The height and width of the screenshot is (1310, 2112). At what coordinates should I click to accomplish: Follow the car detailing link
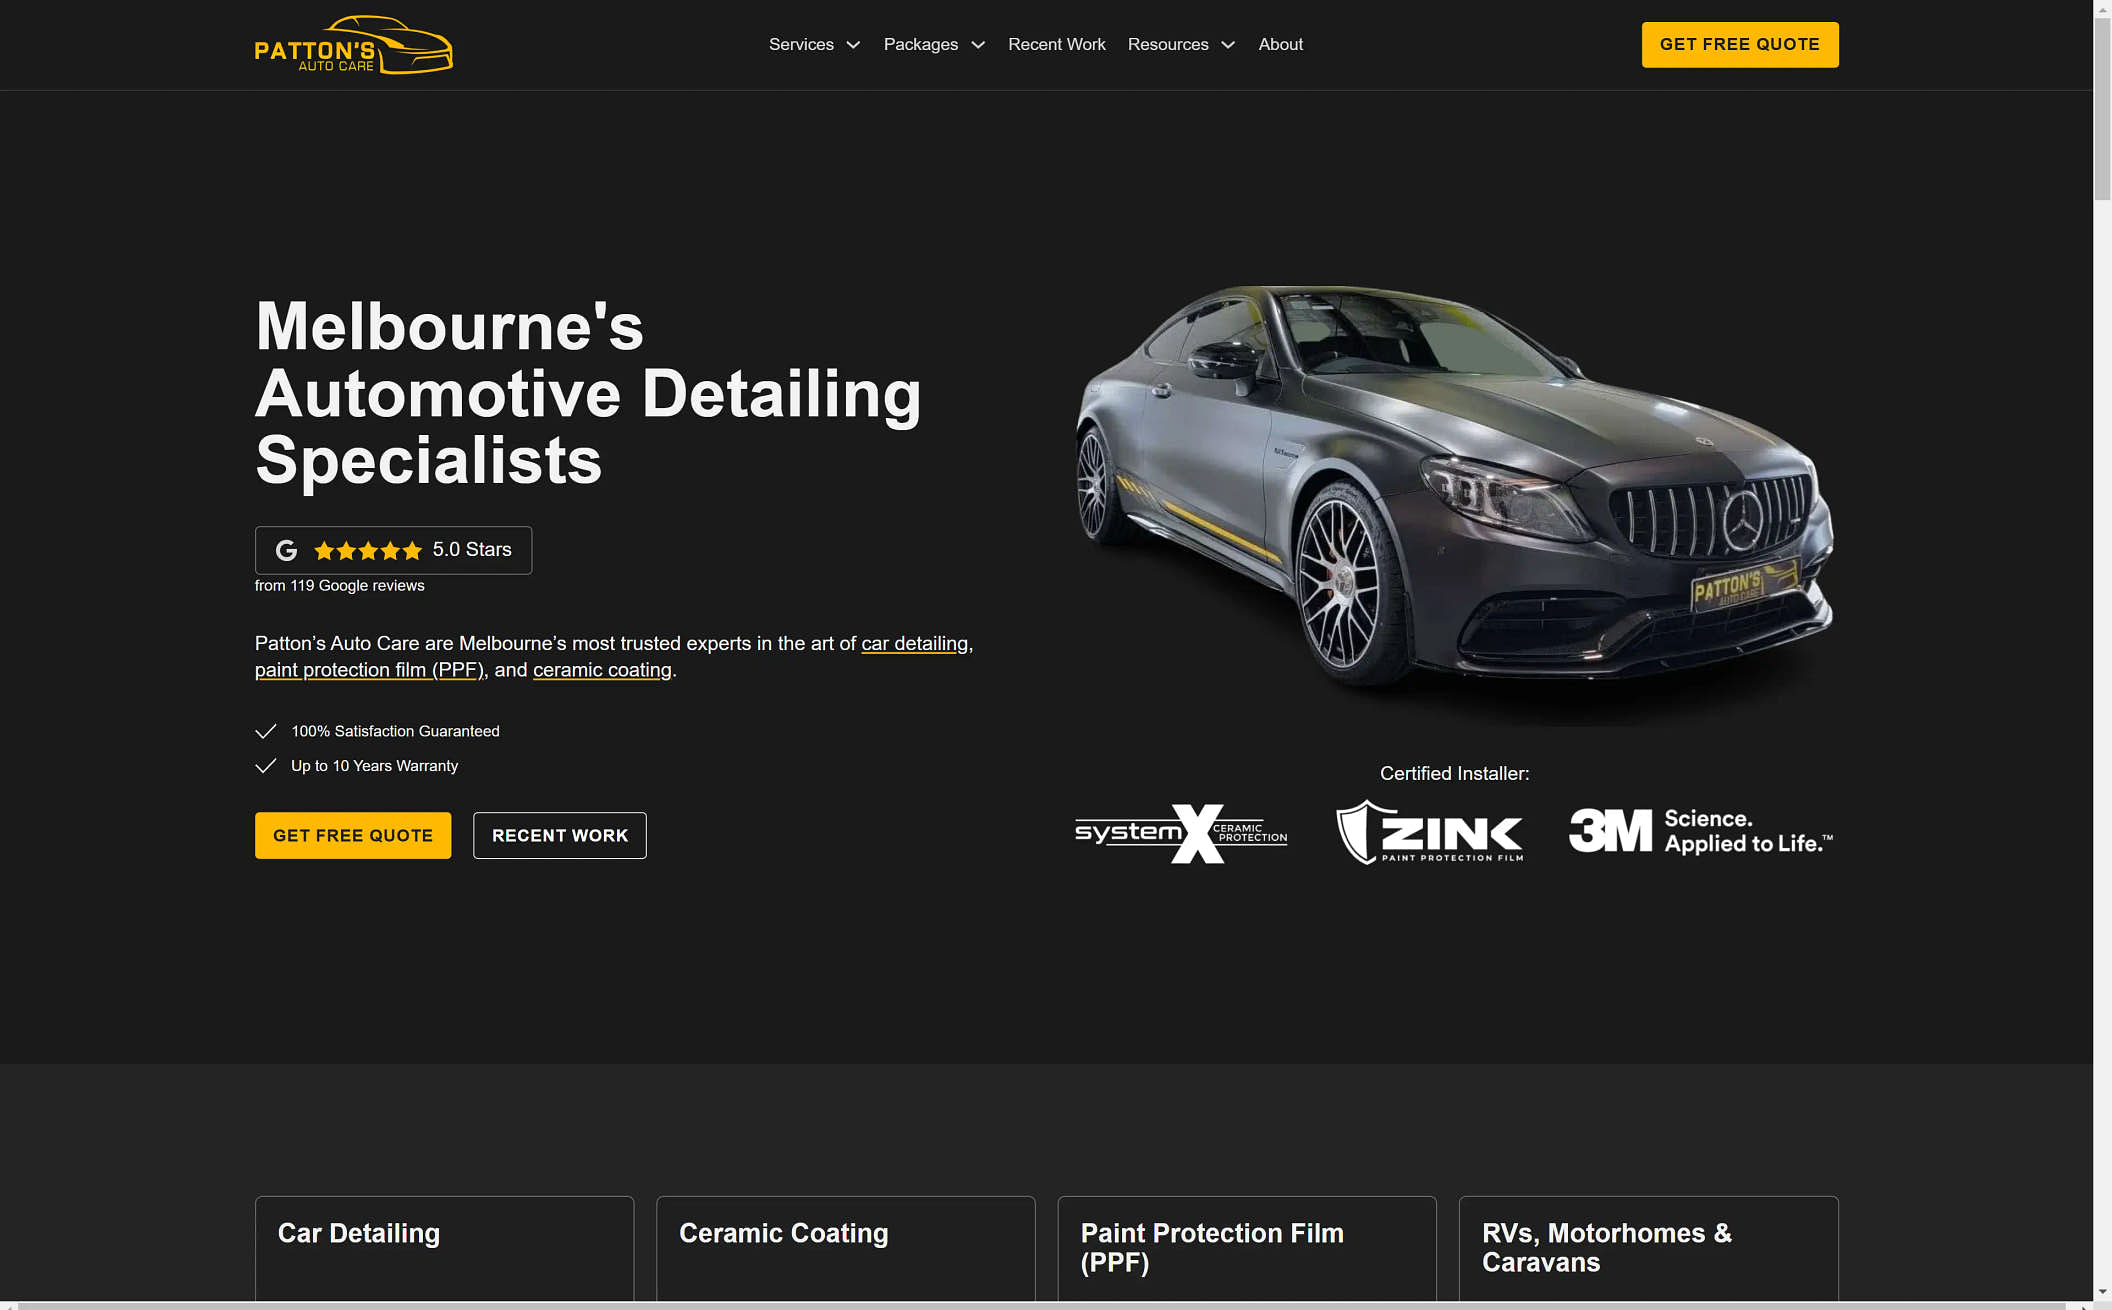(x=914, y=643)
